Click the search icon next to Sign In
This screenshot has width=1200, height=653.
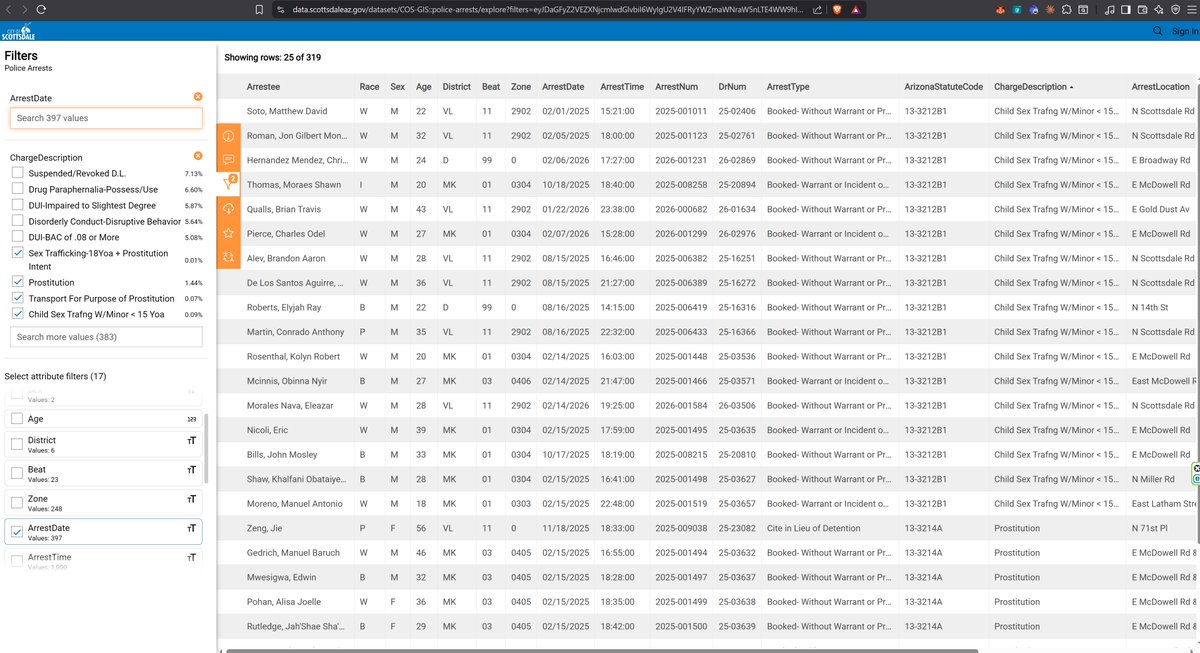pos(1157,31)
